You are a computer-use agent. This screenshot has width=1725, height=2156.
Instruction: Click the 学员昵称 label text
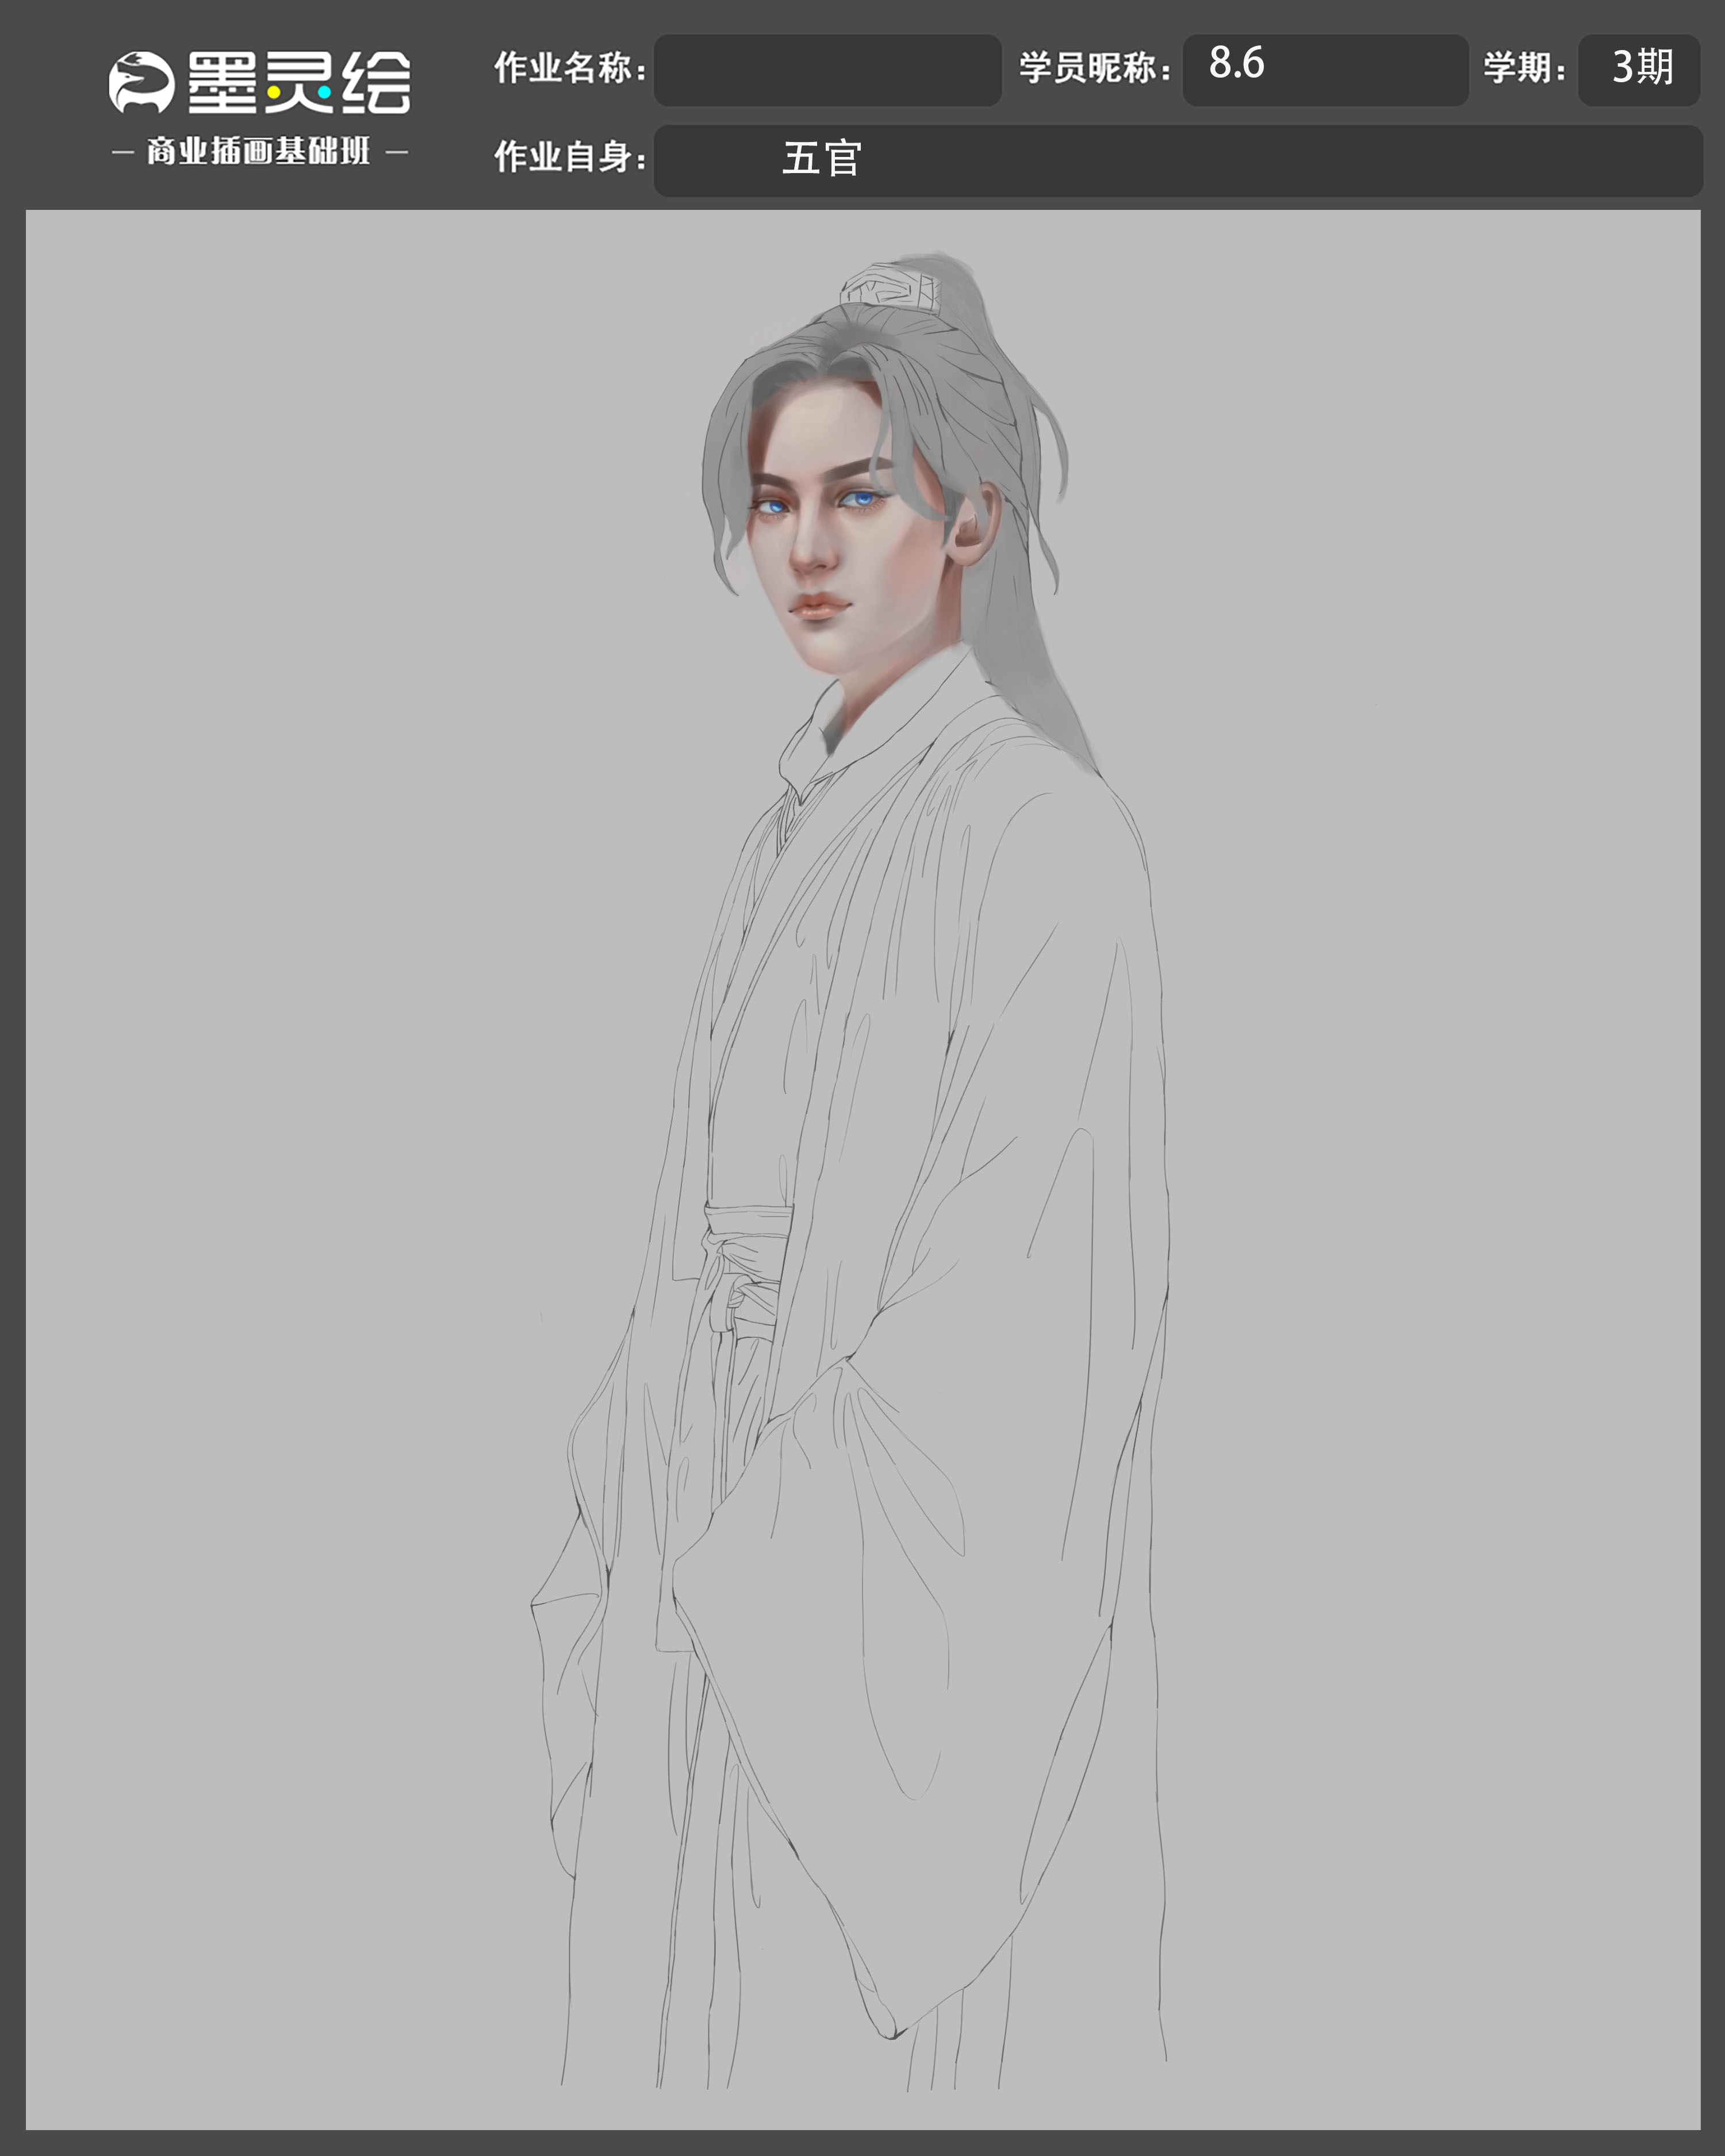coord(1094,68)
